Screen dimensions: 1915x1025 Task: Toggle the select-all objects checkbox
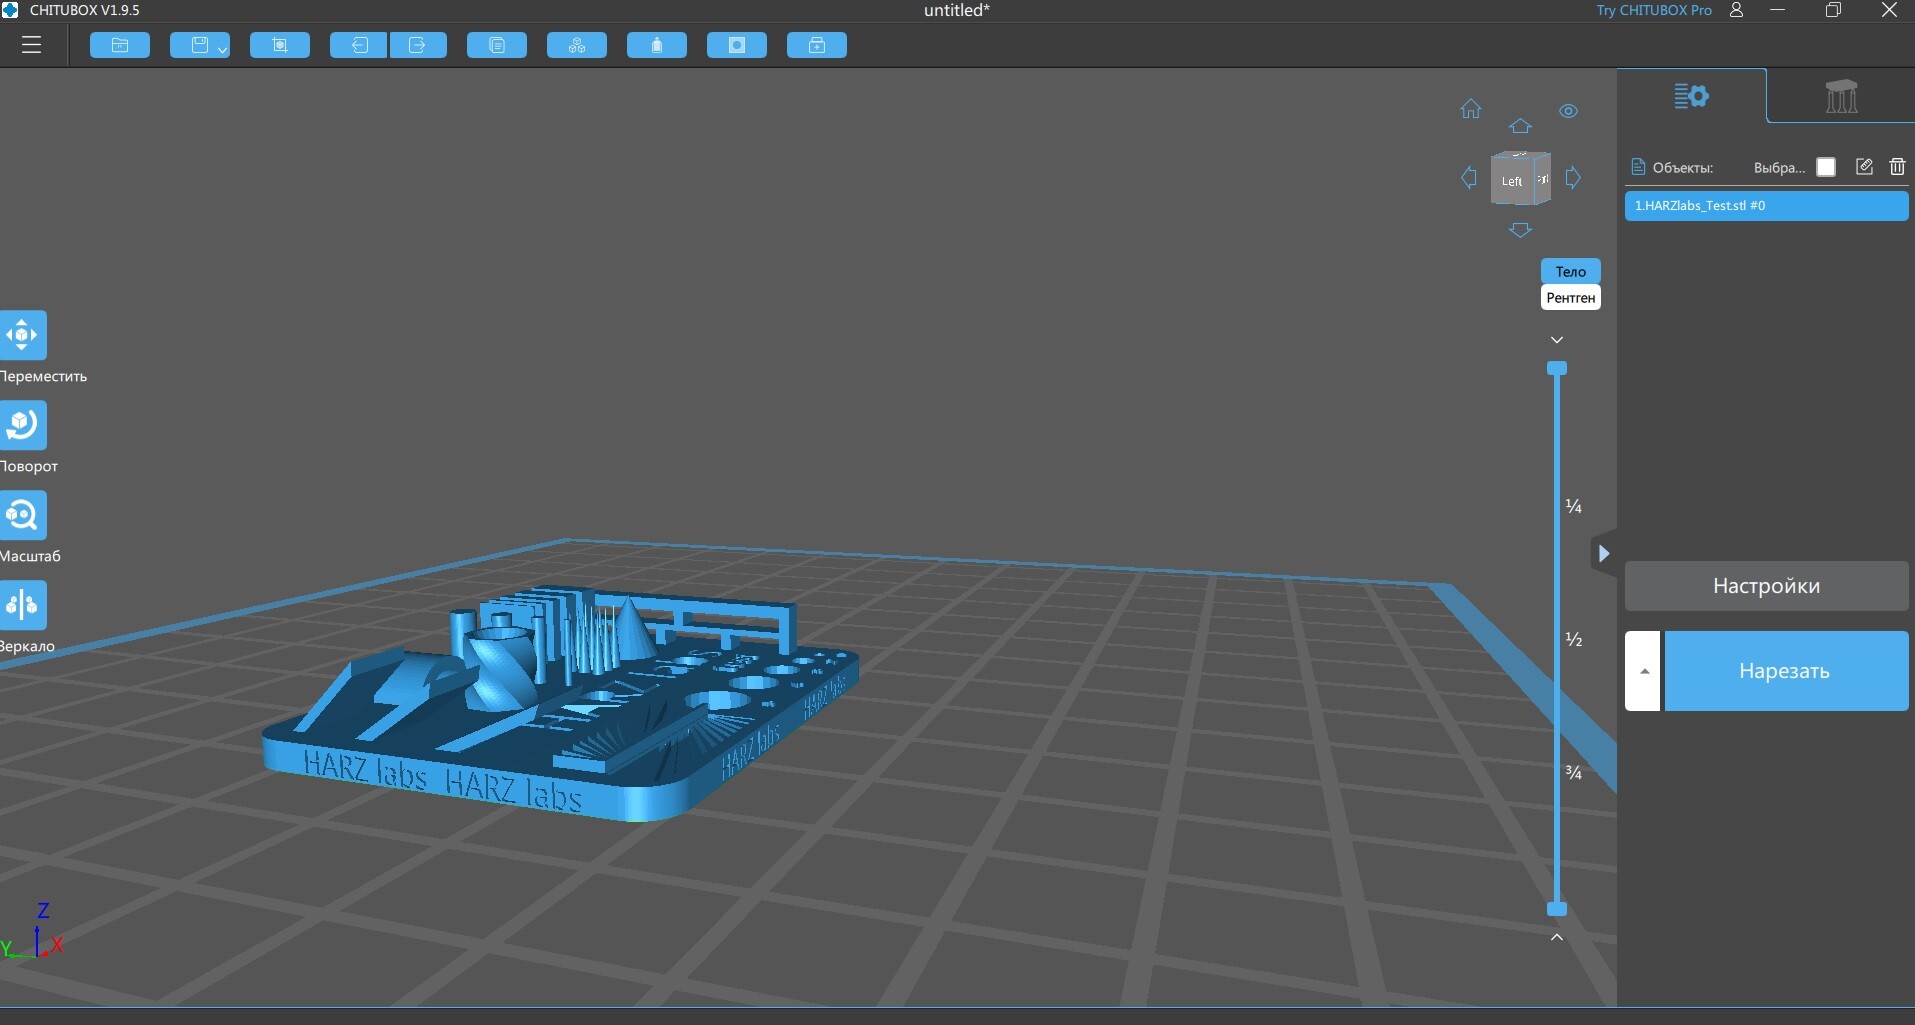(1826, 167)
